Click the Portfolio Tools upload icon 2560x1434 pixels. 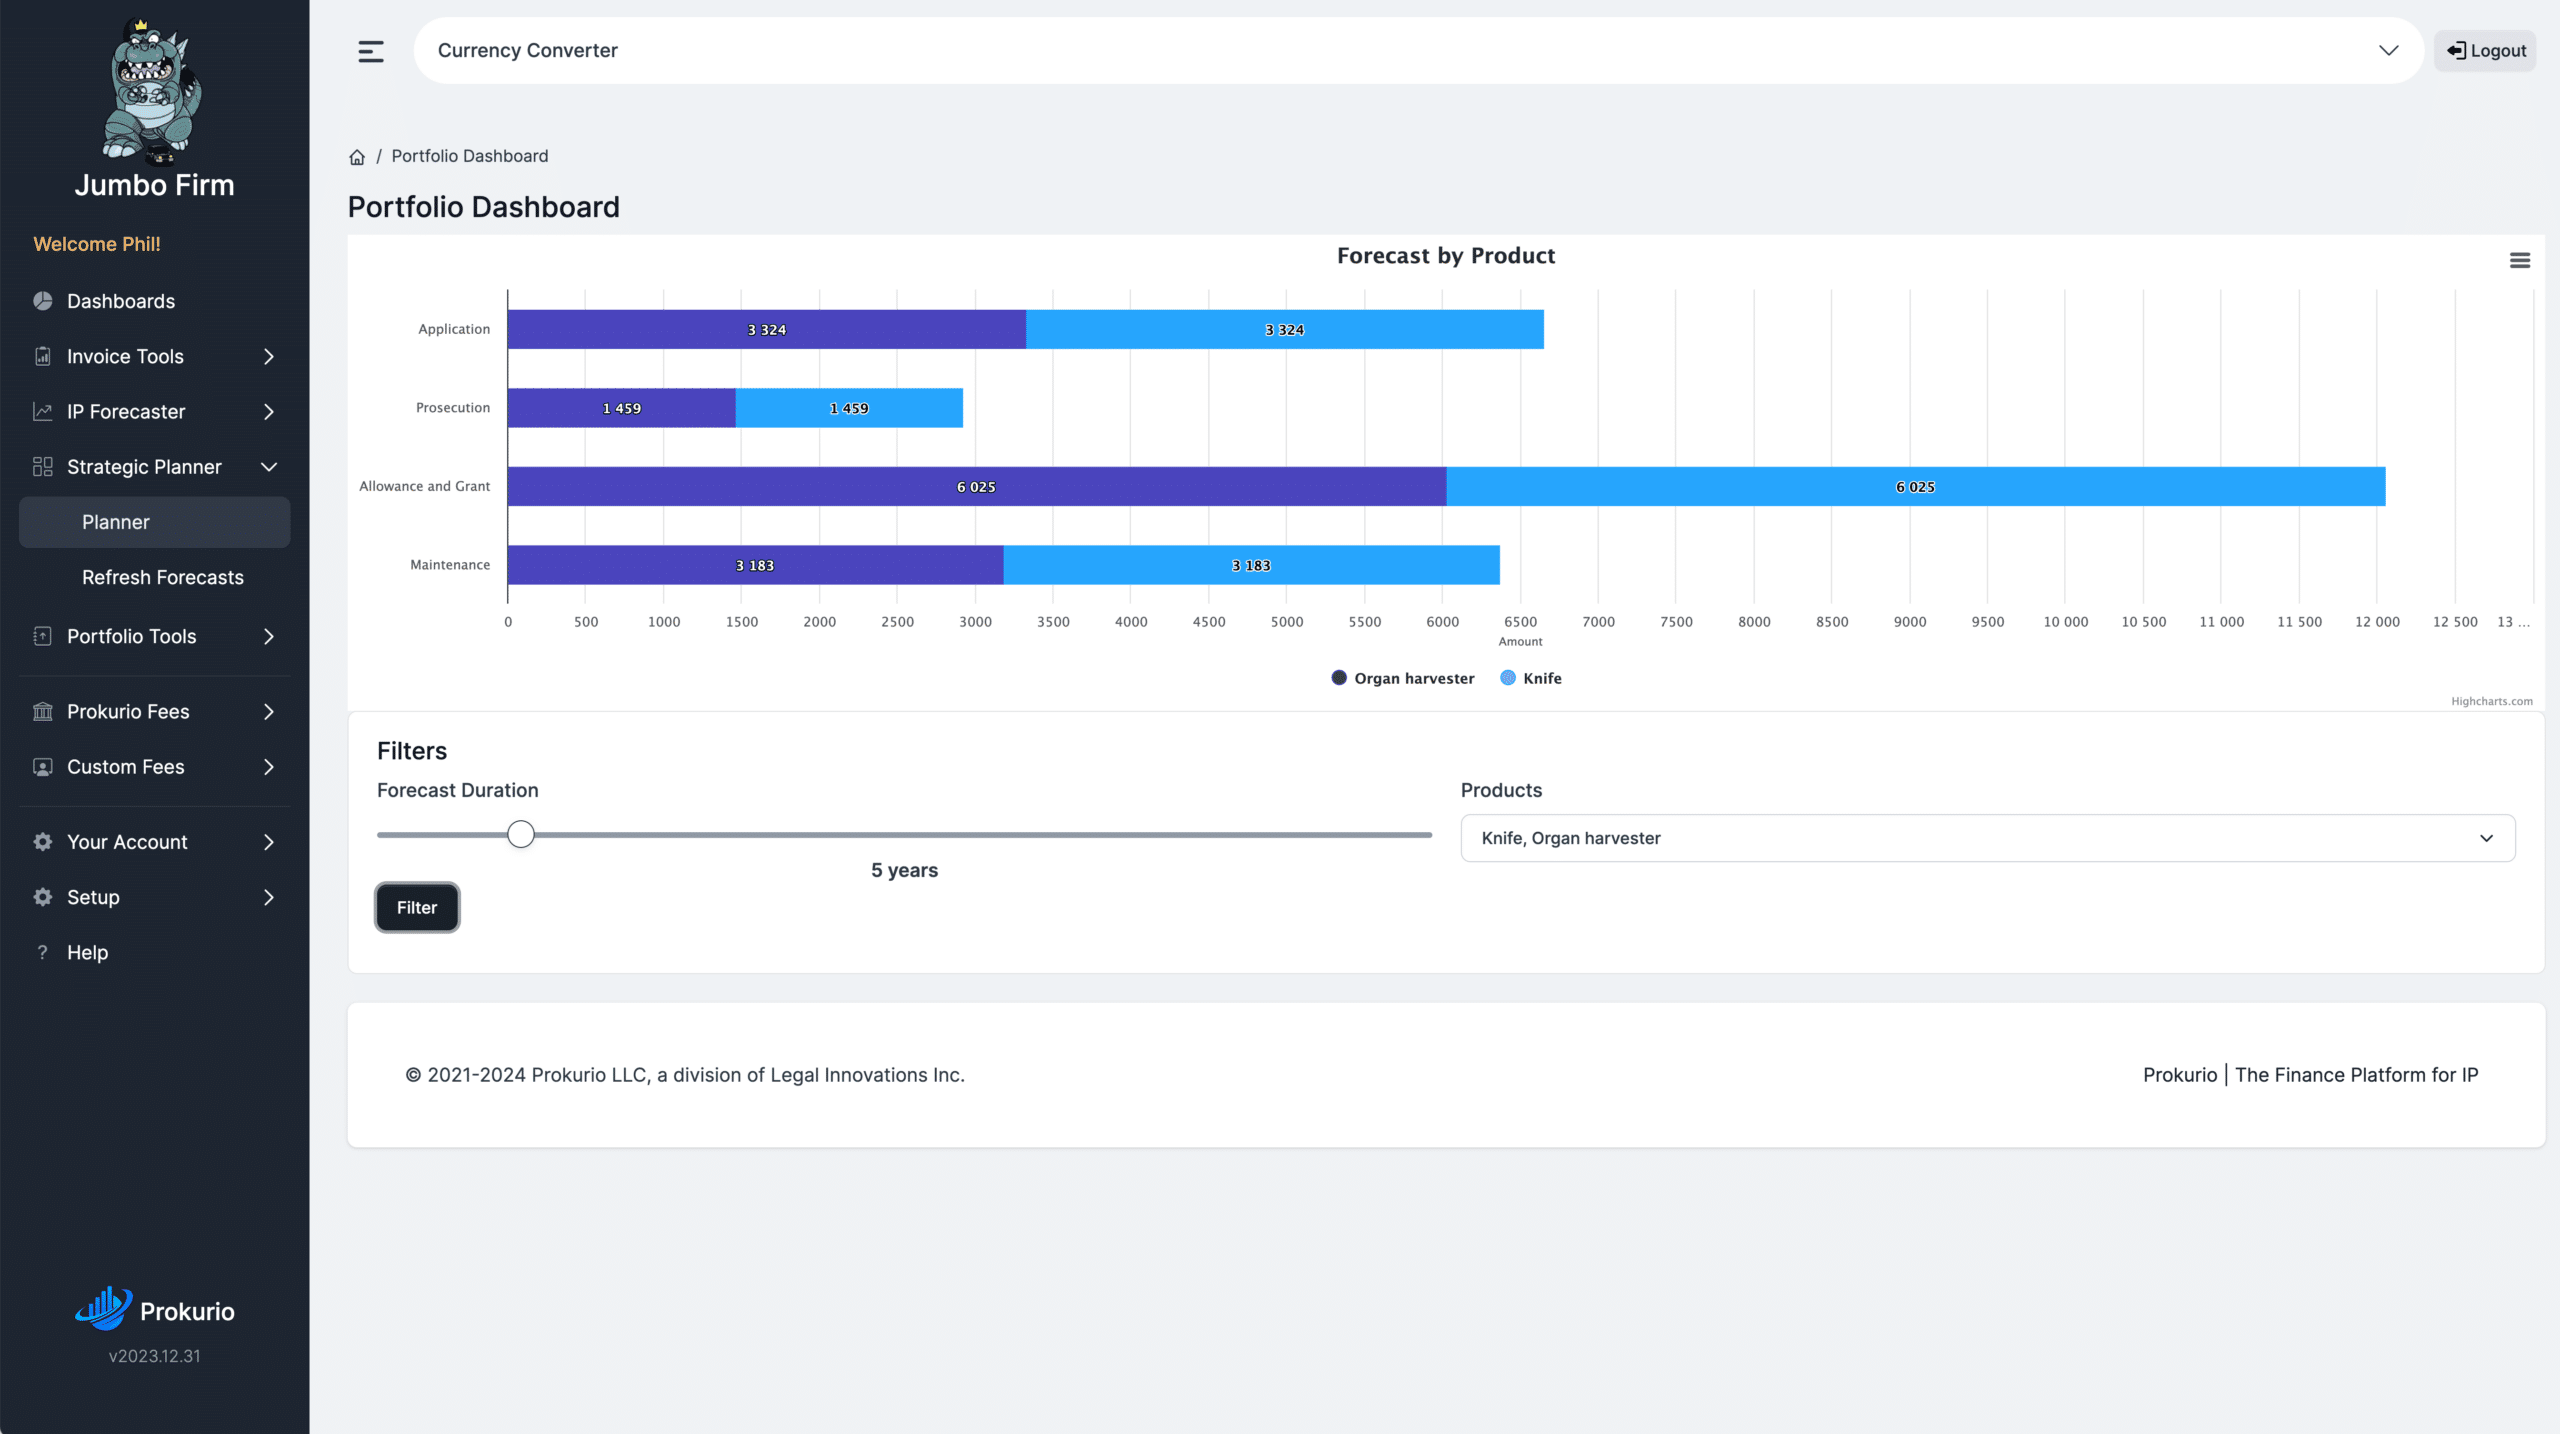[x=42, y=636]
